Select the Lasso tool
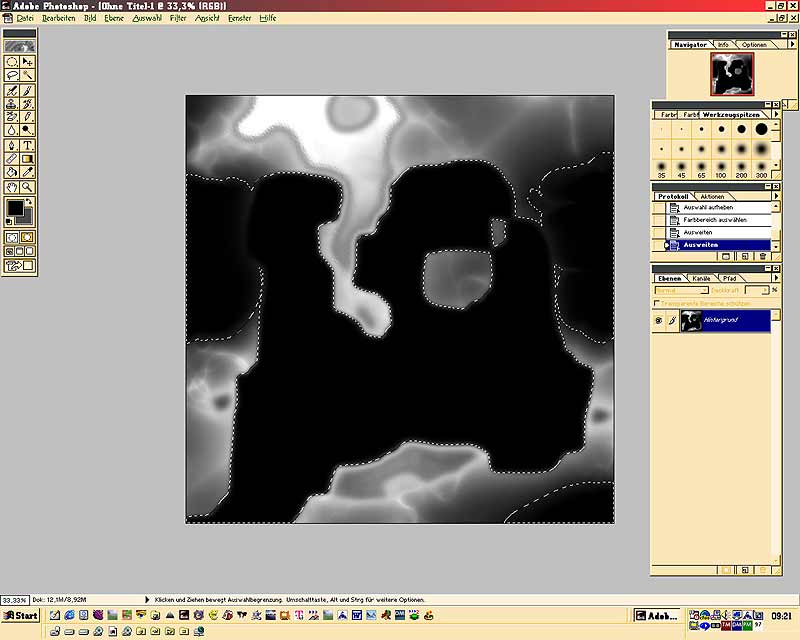Image resolution: width=800 pixels, height=640 pixels. (12, 75)
